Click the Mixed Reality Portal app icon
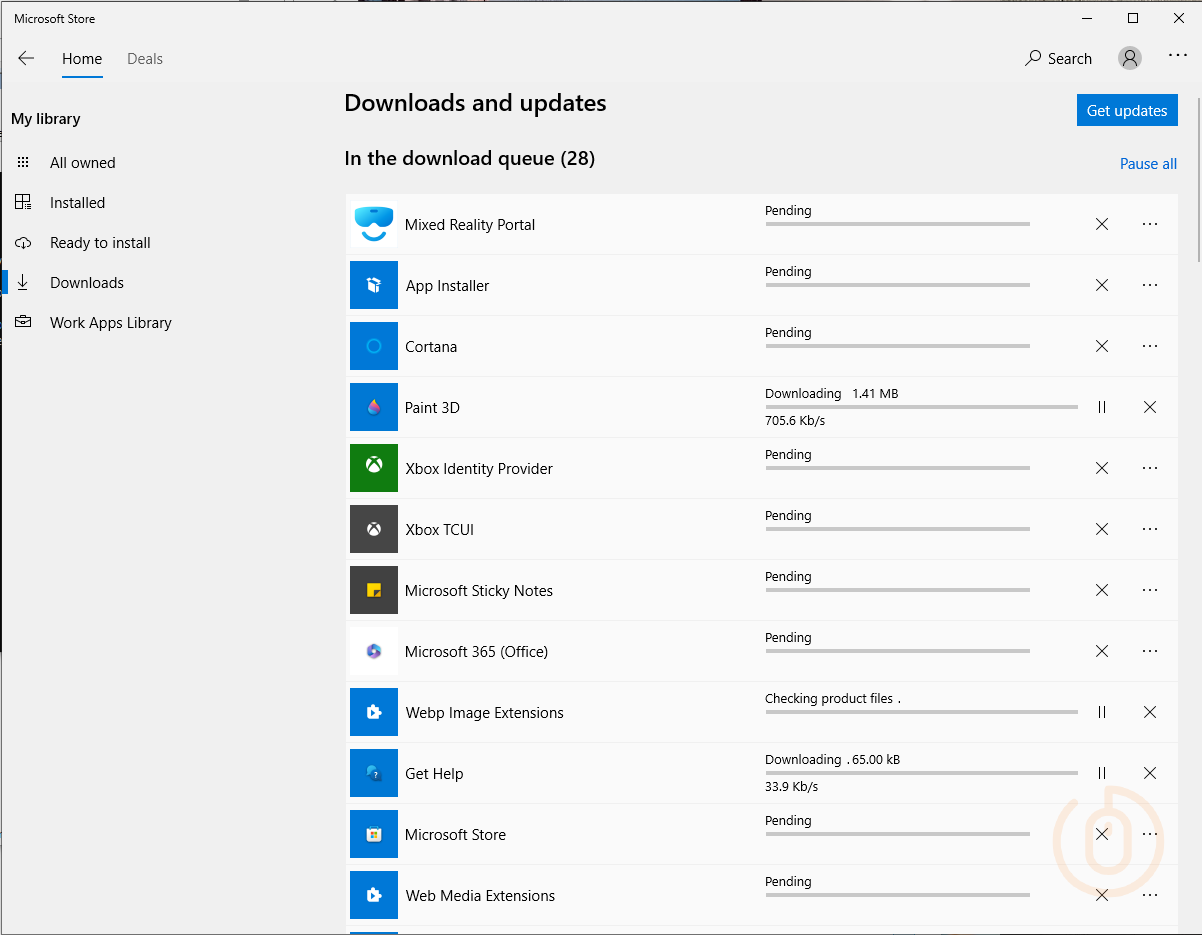 click(374, 225)
